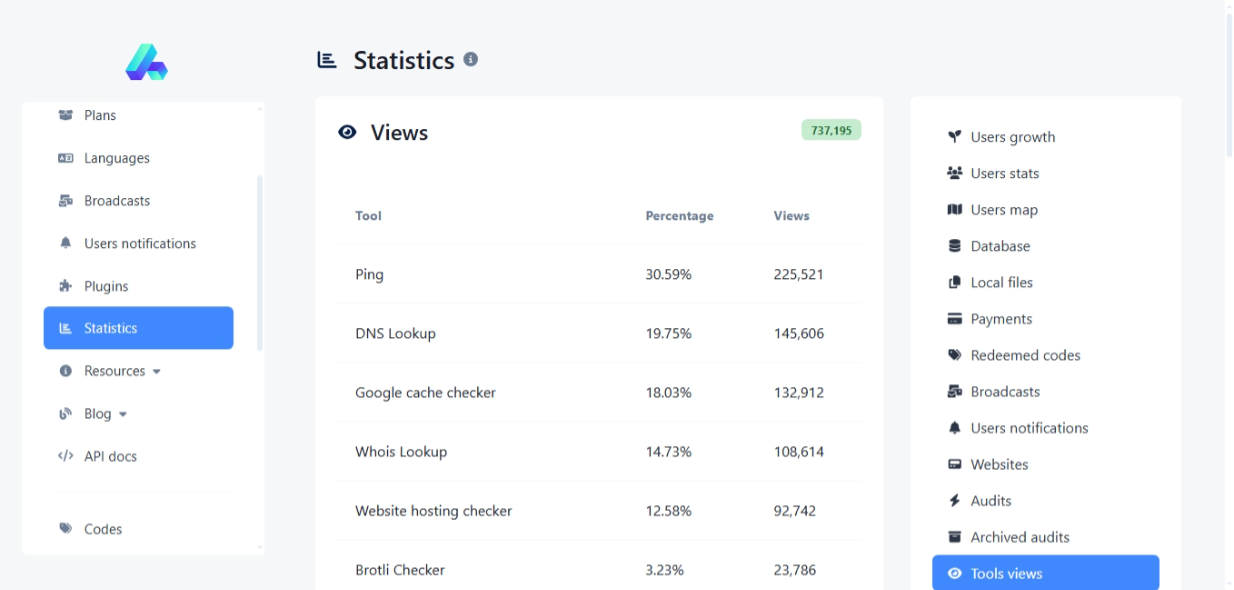Click the Local files statistics link
The image size is (1234, 590).
1001,283
